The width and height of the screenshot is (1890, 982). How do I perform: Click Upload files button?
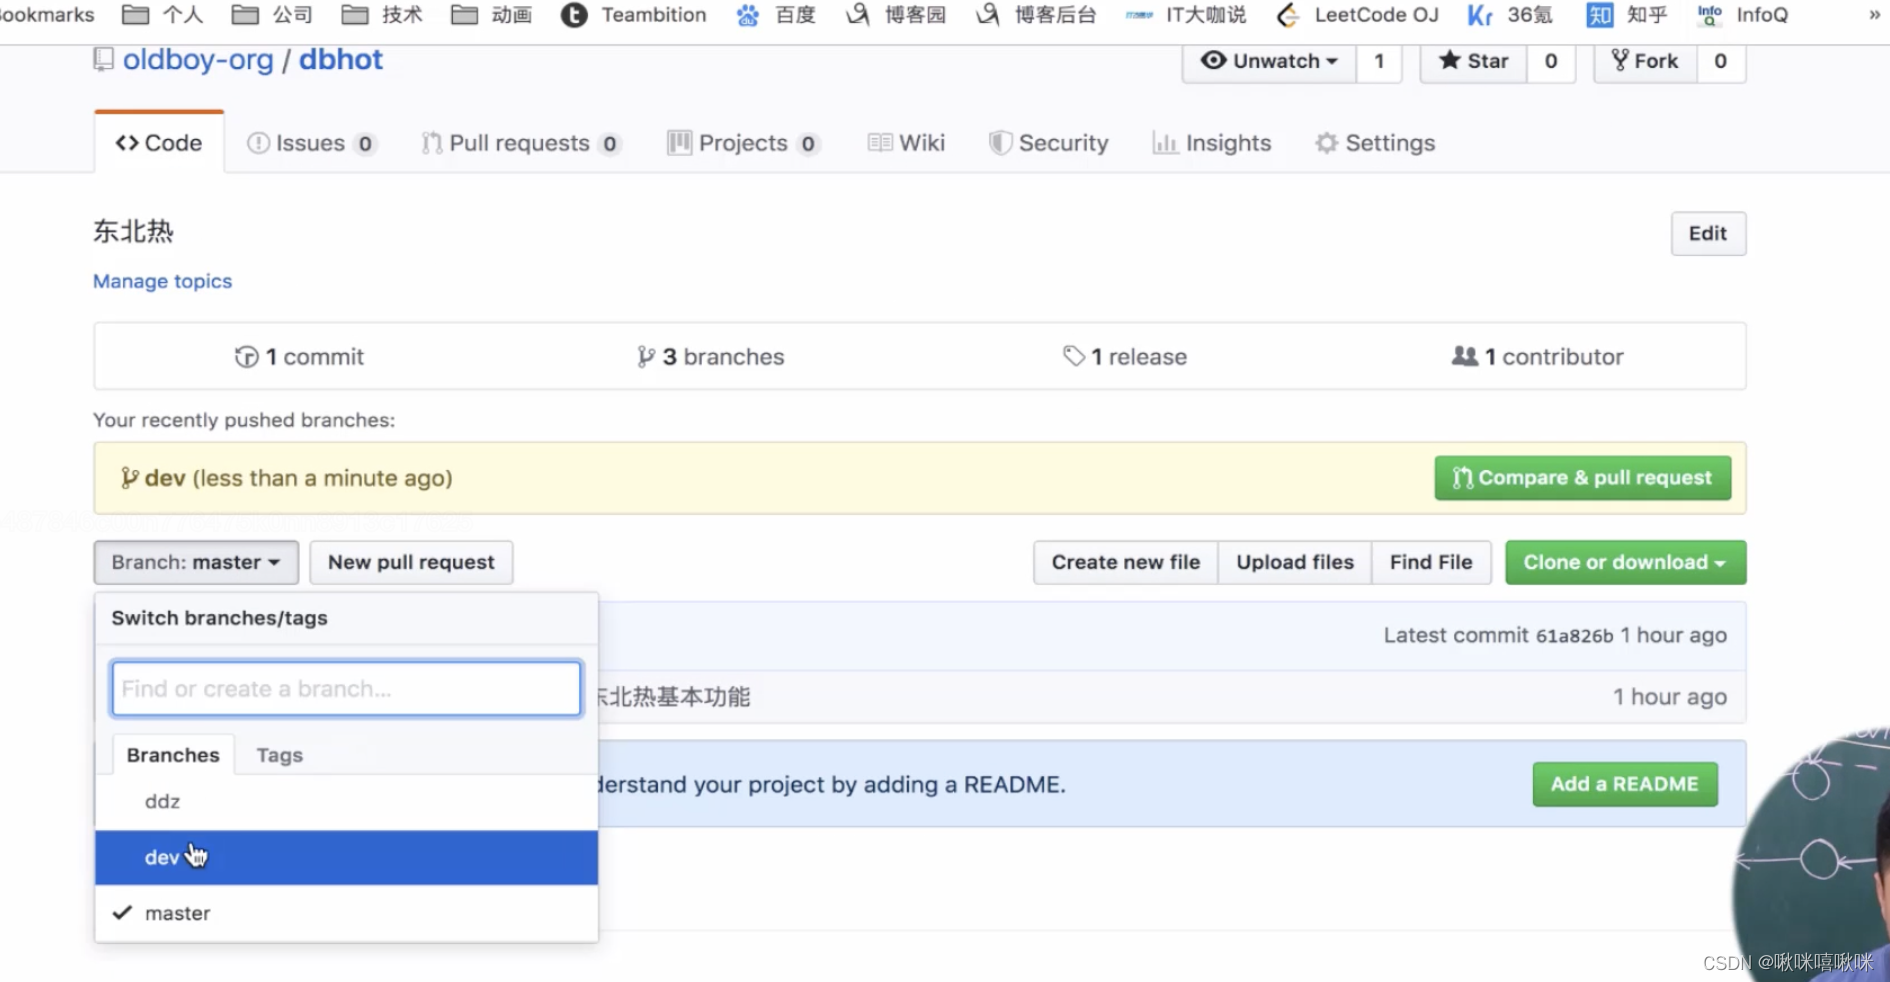(1295, 562)
